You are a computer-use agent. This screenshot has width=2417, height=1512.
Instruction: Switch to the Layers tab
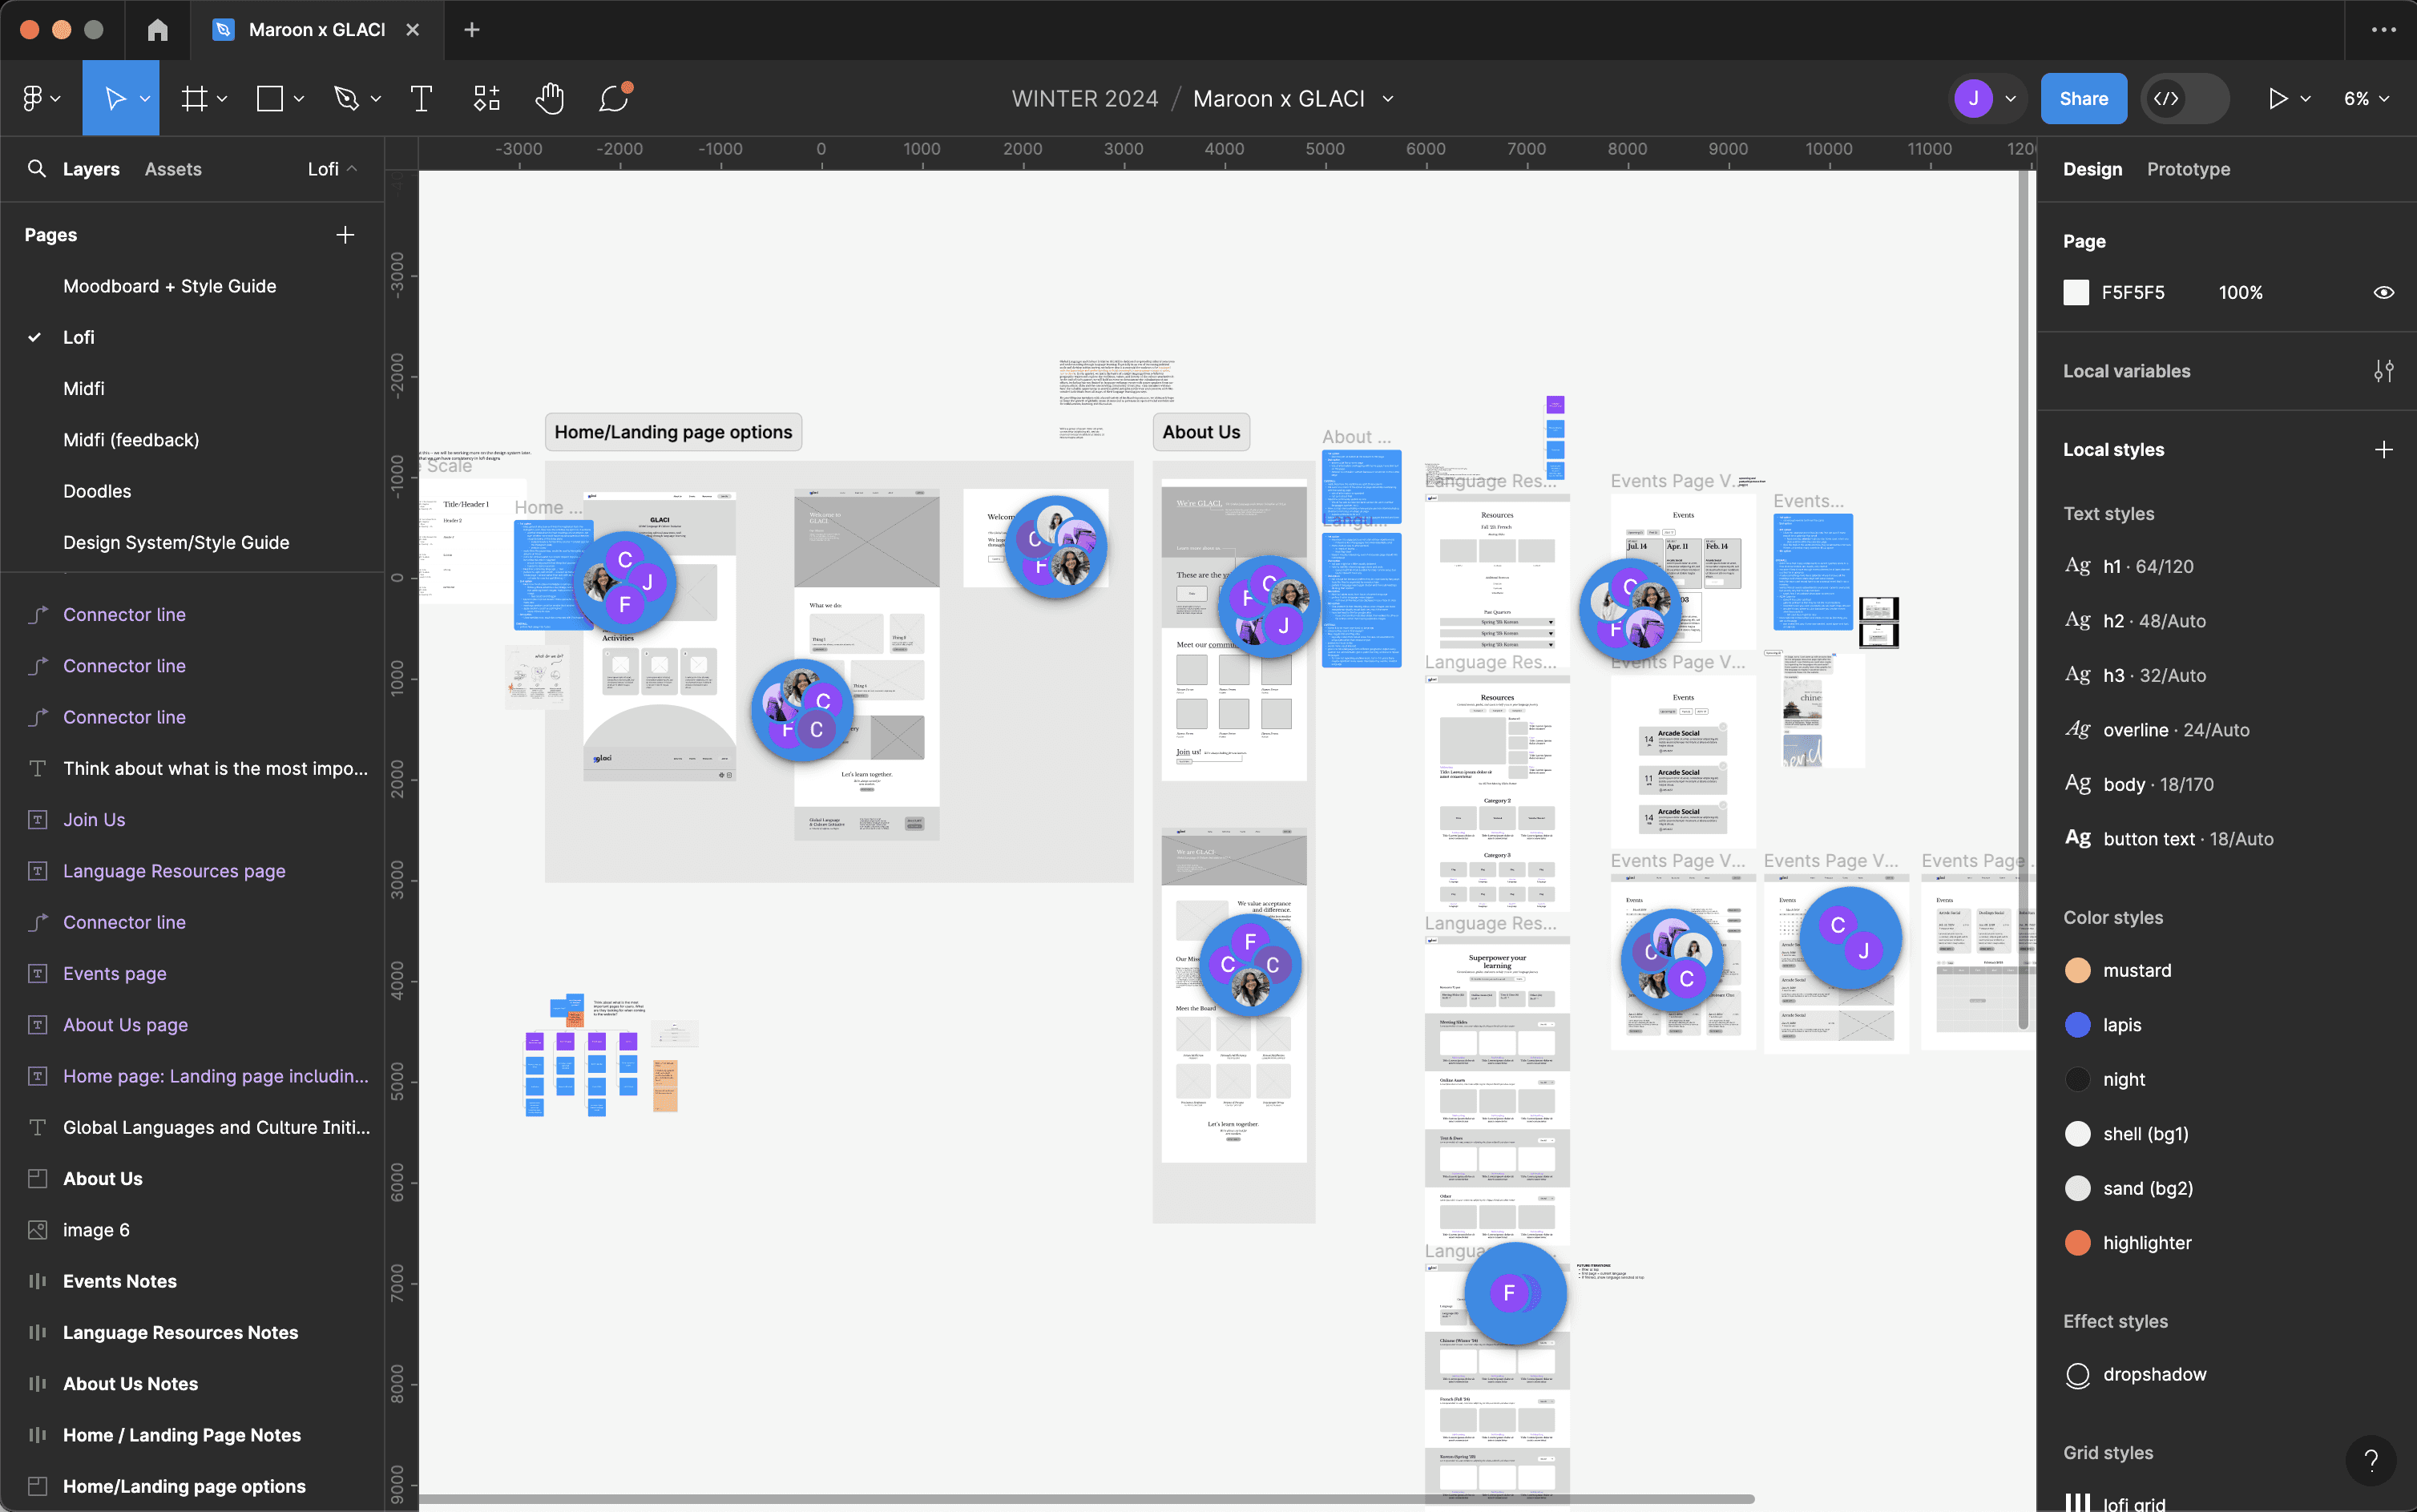(91, 169)
